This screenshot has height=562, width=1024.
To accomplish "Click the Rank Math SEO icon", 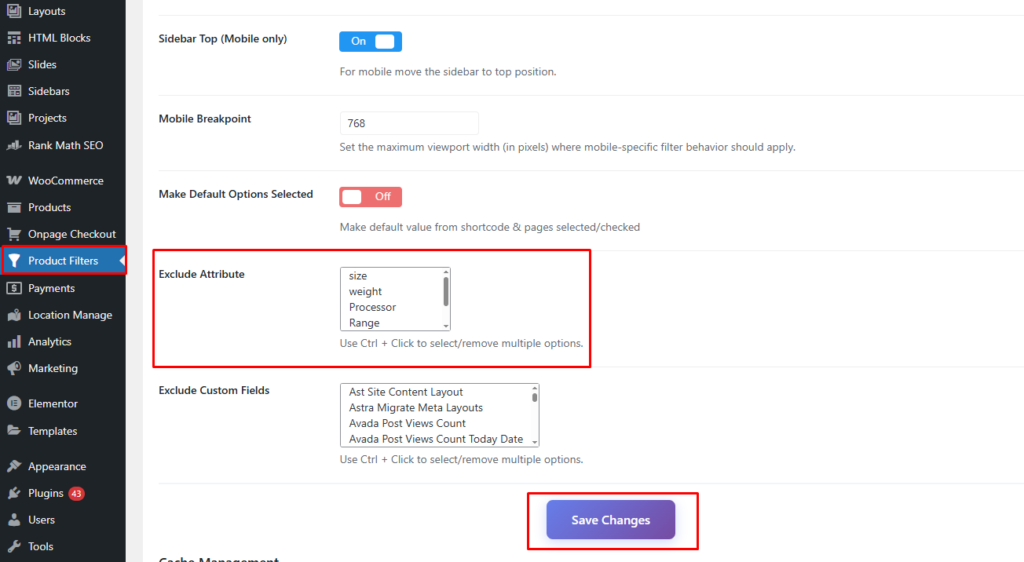I will tap(14, 145).
